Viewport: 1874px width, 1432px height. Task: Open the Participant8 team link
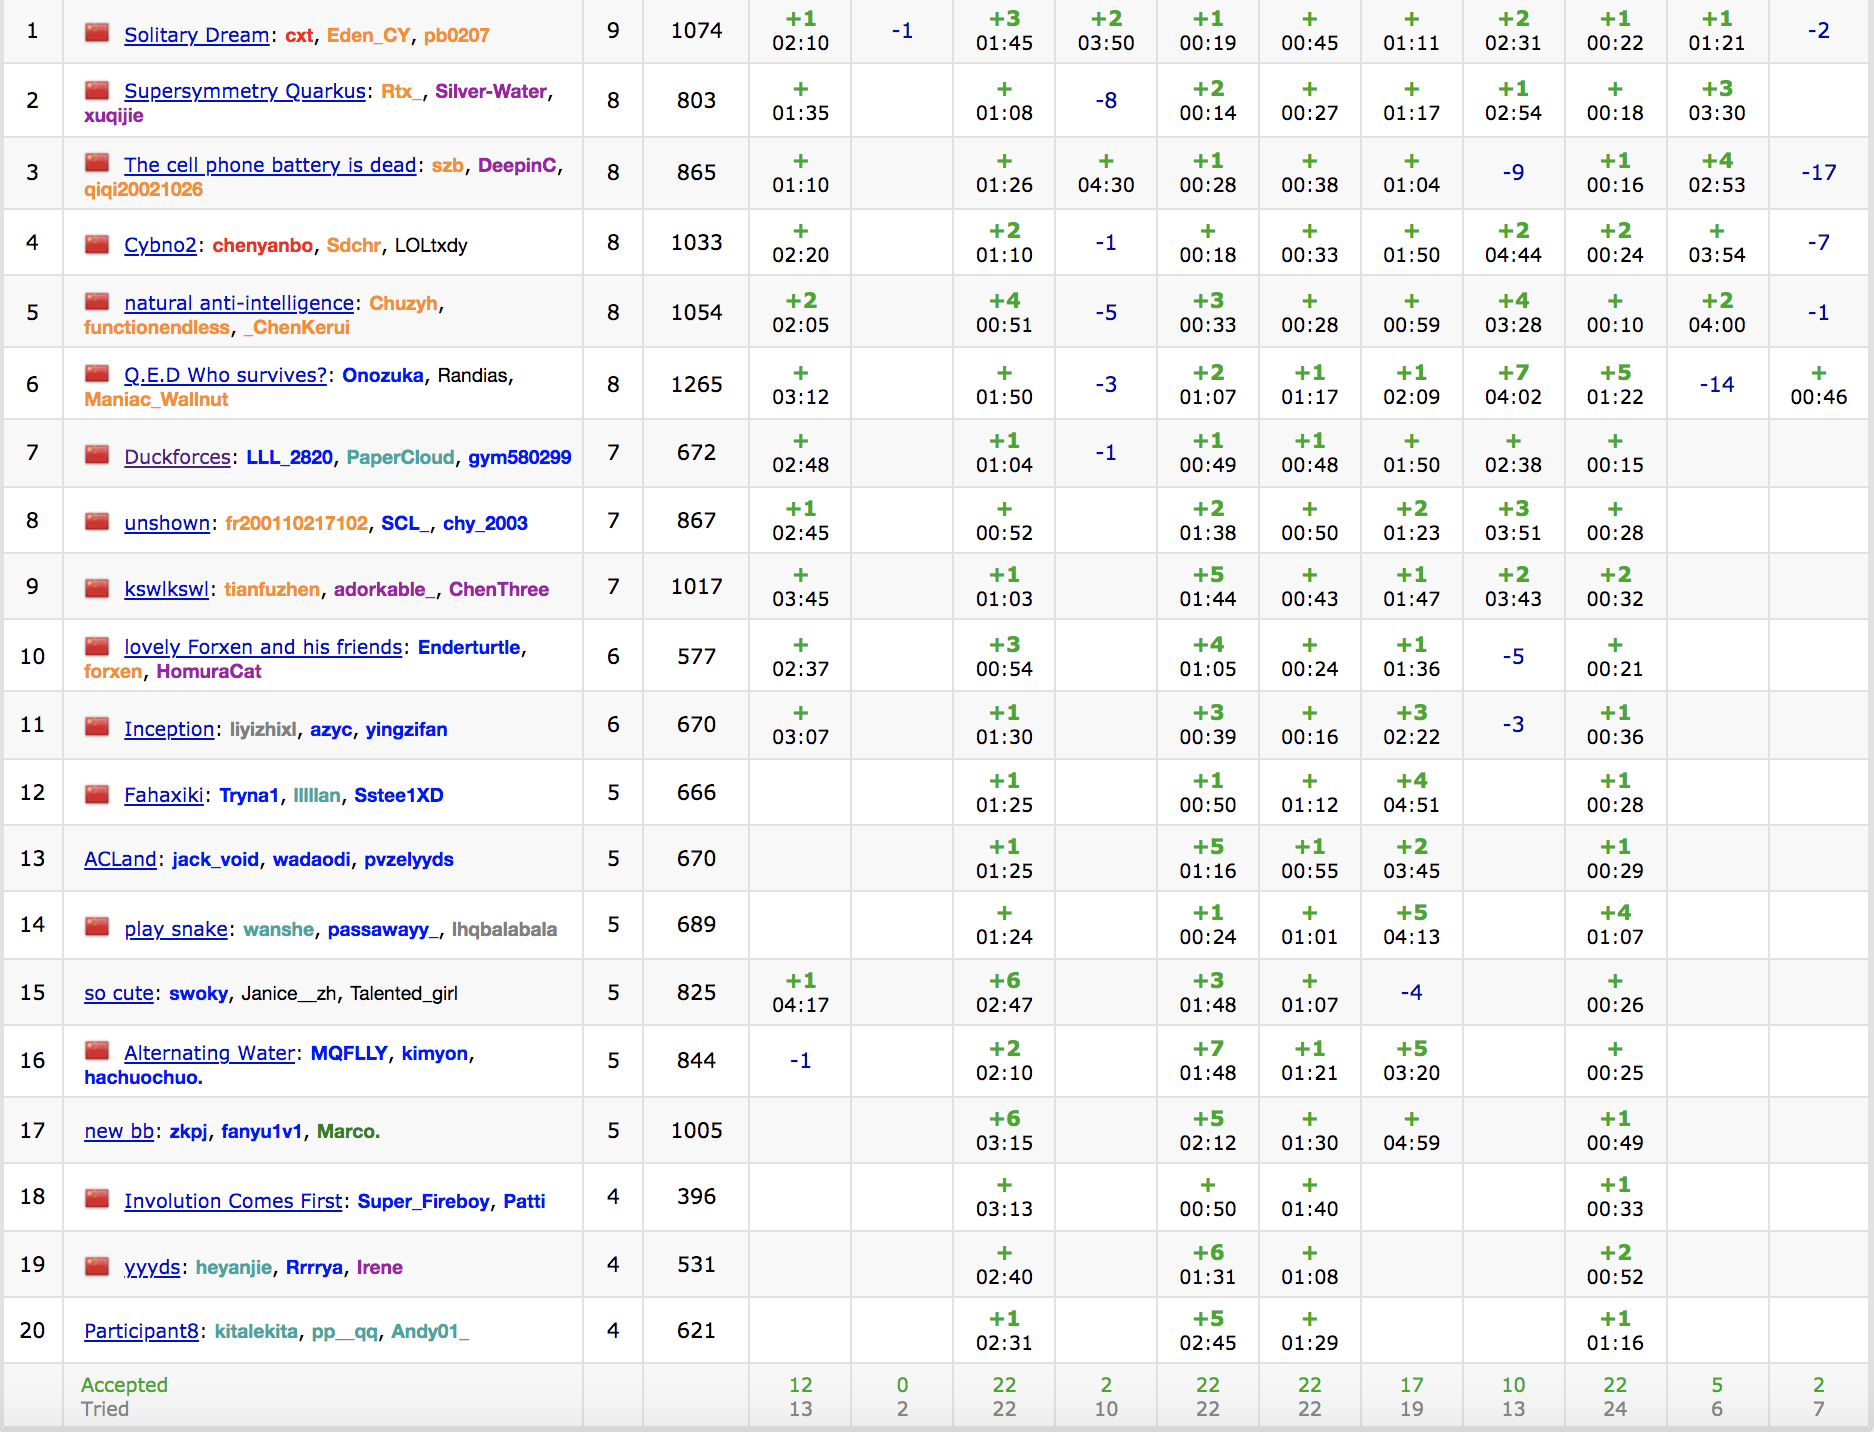click(141, 1331)
